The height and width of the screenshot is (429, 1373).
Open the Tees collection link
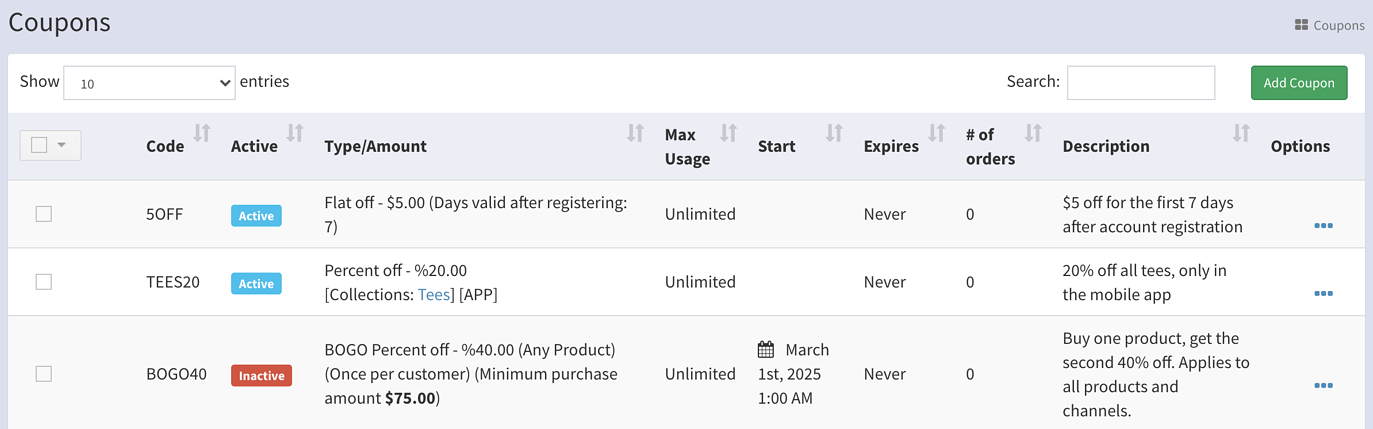coord(434,294)
